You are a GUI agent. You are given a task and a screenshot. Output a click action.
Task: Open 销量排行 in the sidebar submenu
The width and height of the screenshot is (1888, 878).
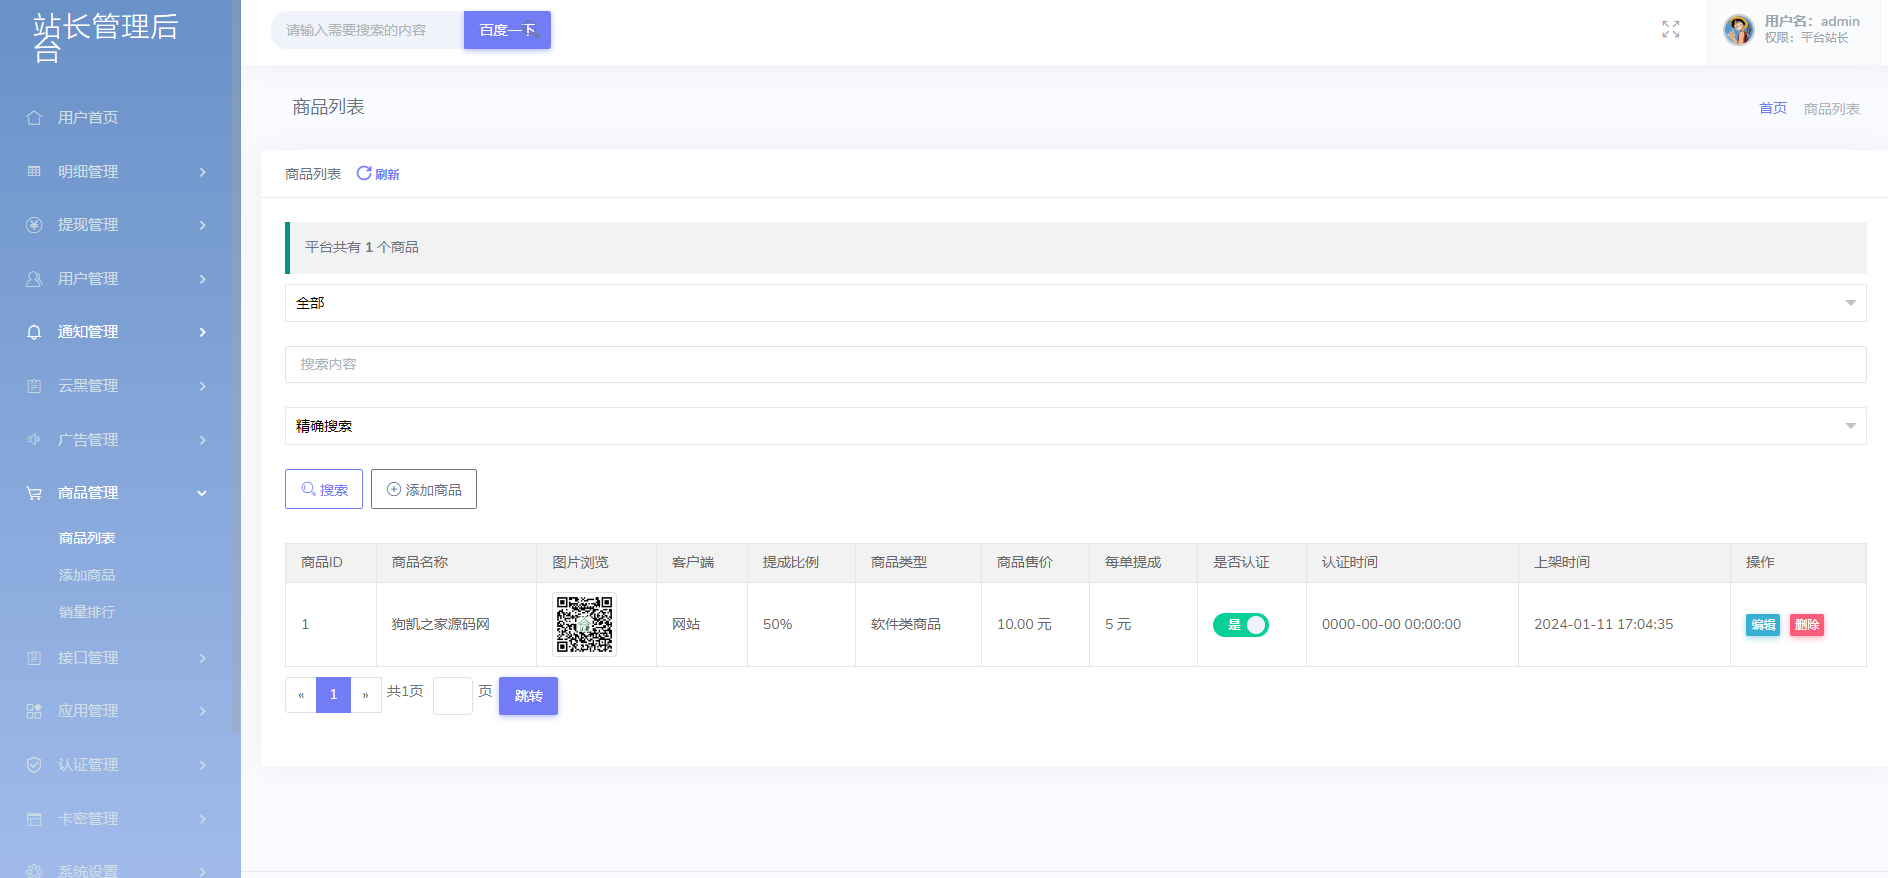click(x=87, y=612)
